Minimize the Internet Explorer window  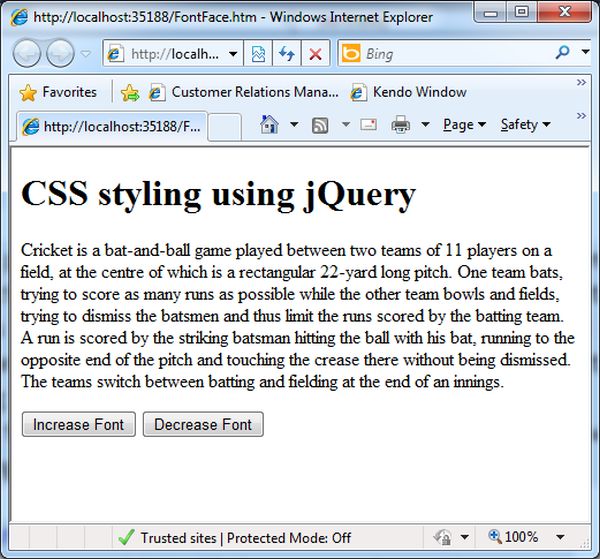490,12
